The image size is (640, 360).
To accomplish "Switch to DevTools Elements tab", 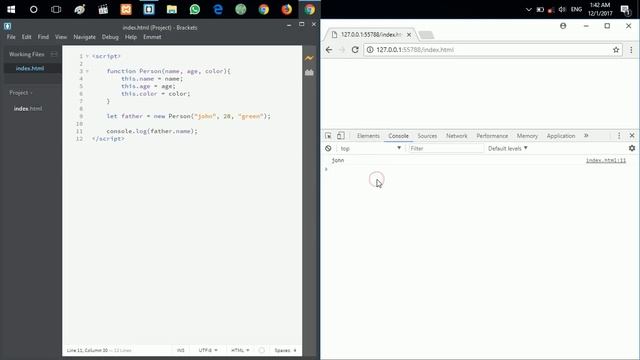I will pyautogui.click(x=368, y=136).
